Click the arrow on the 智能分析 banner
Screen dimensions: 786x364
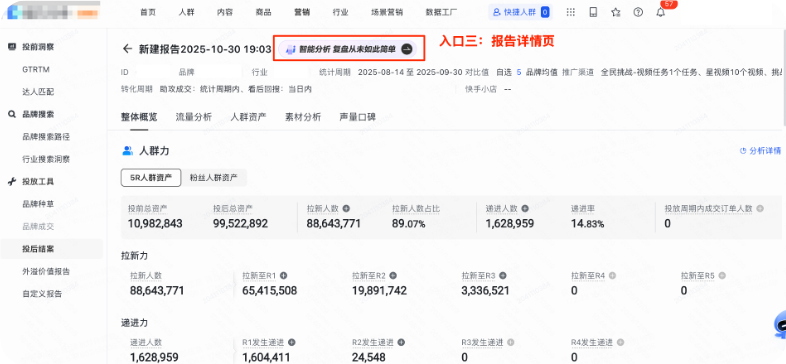[407, 49]
